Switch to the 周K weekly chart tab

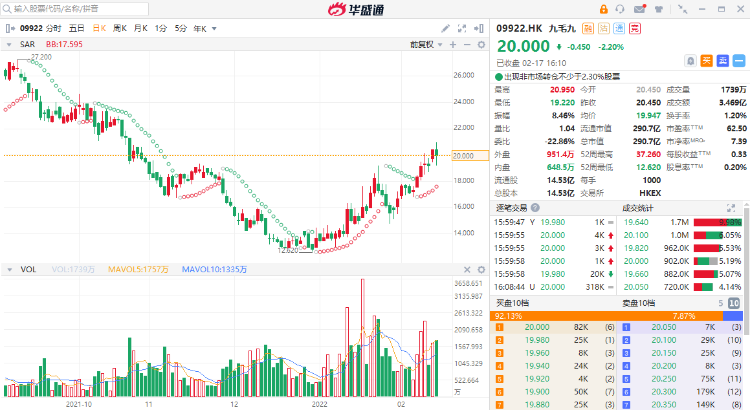120,28
